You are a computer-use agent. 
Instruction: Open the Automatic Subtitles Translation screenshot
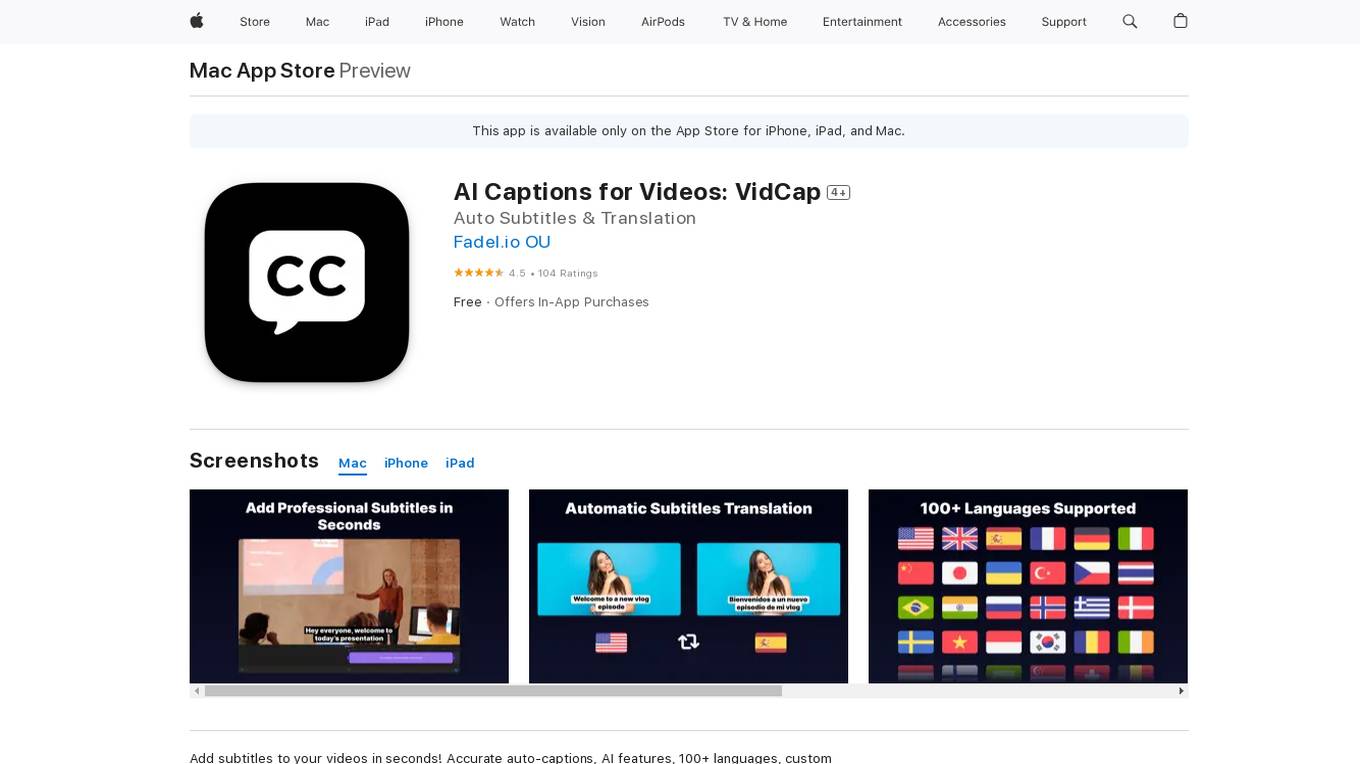coord(688,586)
